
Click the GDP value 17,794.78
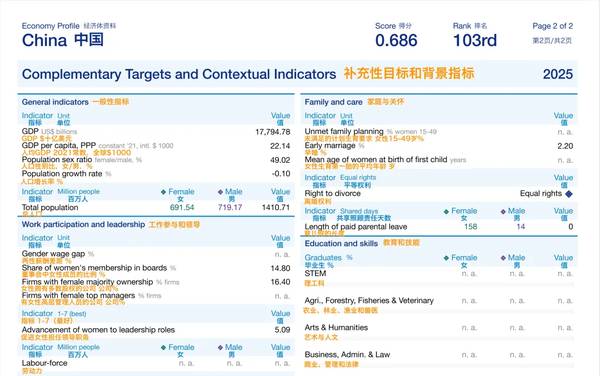point(273,132)
